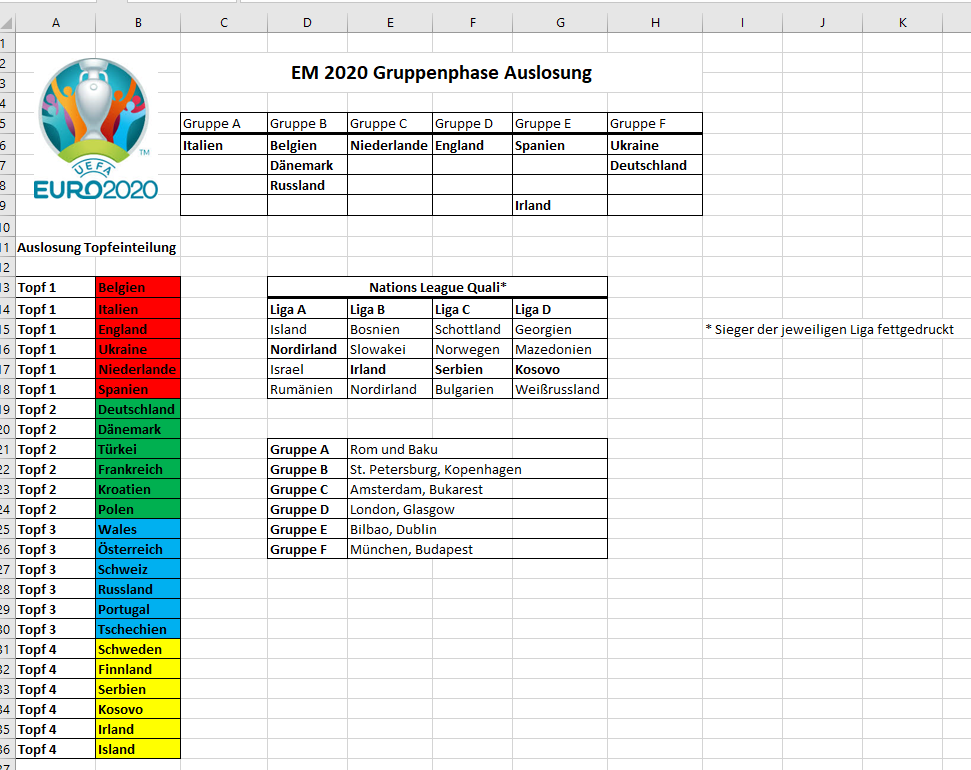Click the 'Rumänien' cell
971x770 pixels.
(x=308, y=389)
